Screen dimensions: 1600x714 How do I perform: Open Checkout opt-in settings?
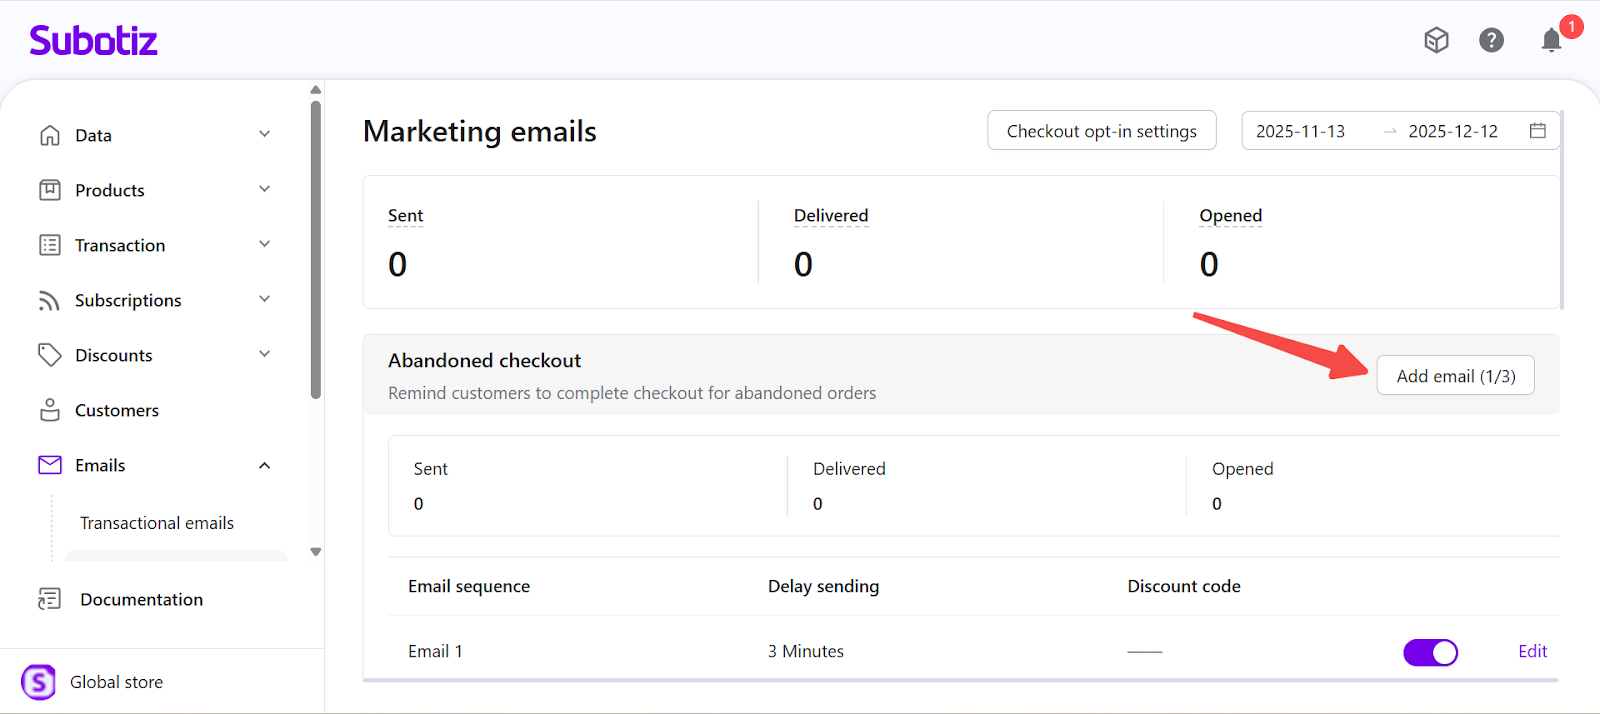(1101, 131)
